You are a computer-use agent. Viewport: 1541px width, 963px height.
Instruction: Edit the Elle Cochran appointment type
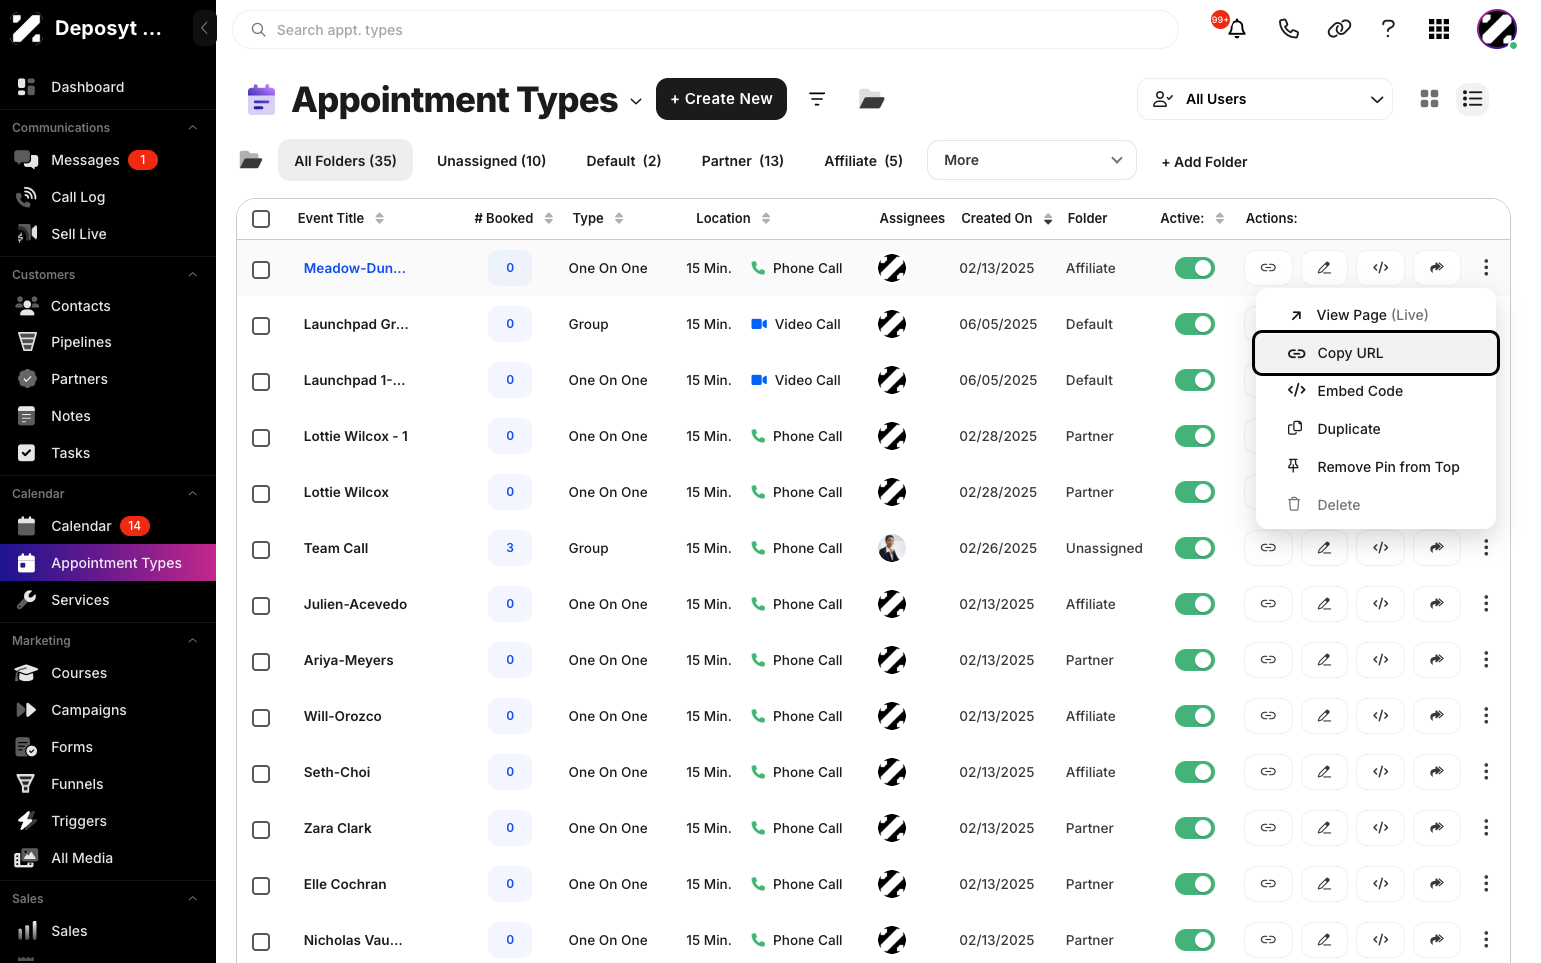(x=1324, y=884)
